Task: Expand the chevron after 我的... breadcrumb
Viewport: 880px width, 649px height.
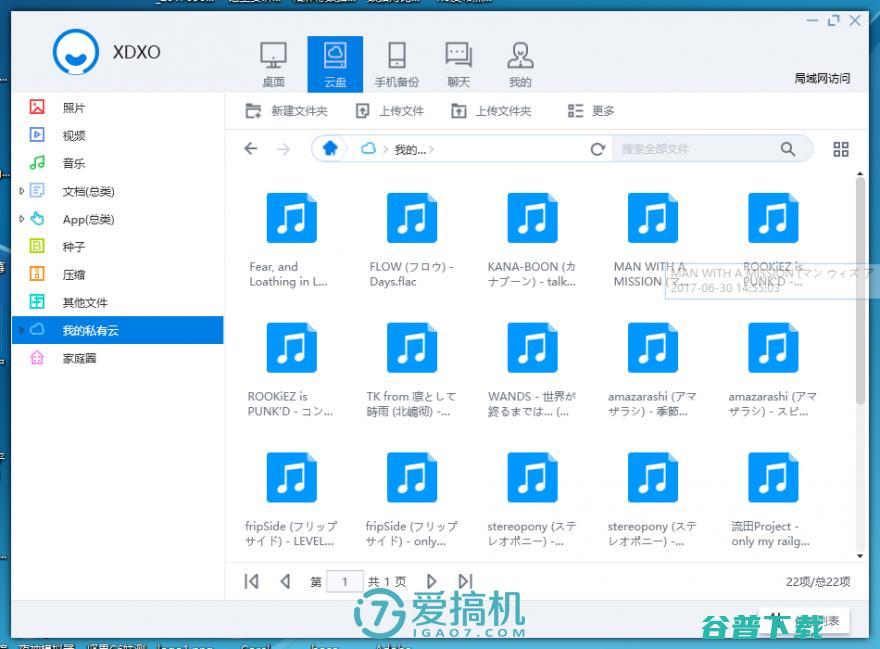Action: pyautogui.click(x=432, y=150)
